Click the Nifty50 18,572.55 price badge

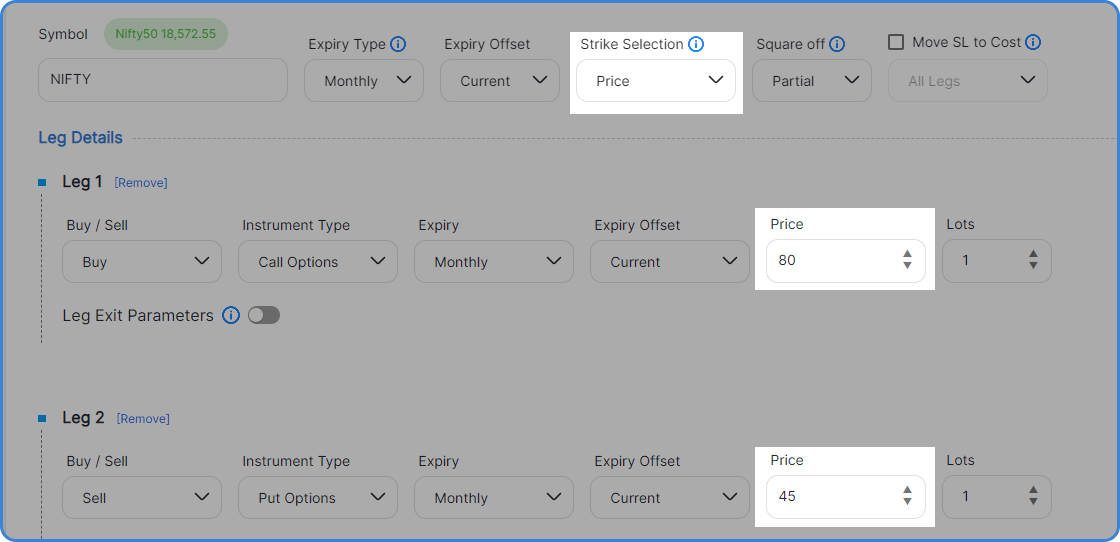tap(166, 34)
